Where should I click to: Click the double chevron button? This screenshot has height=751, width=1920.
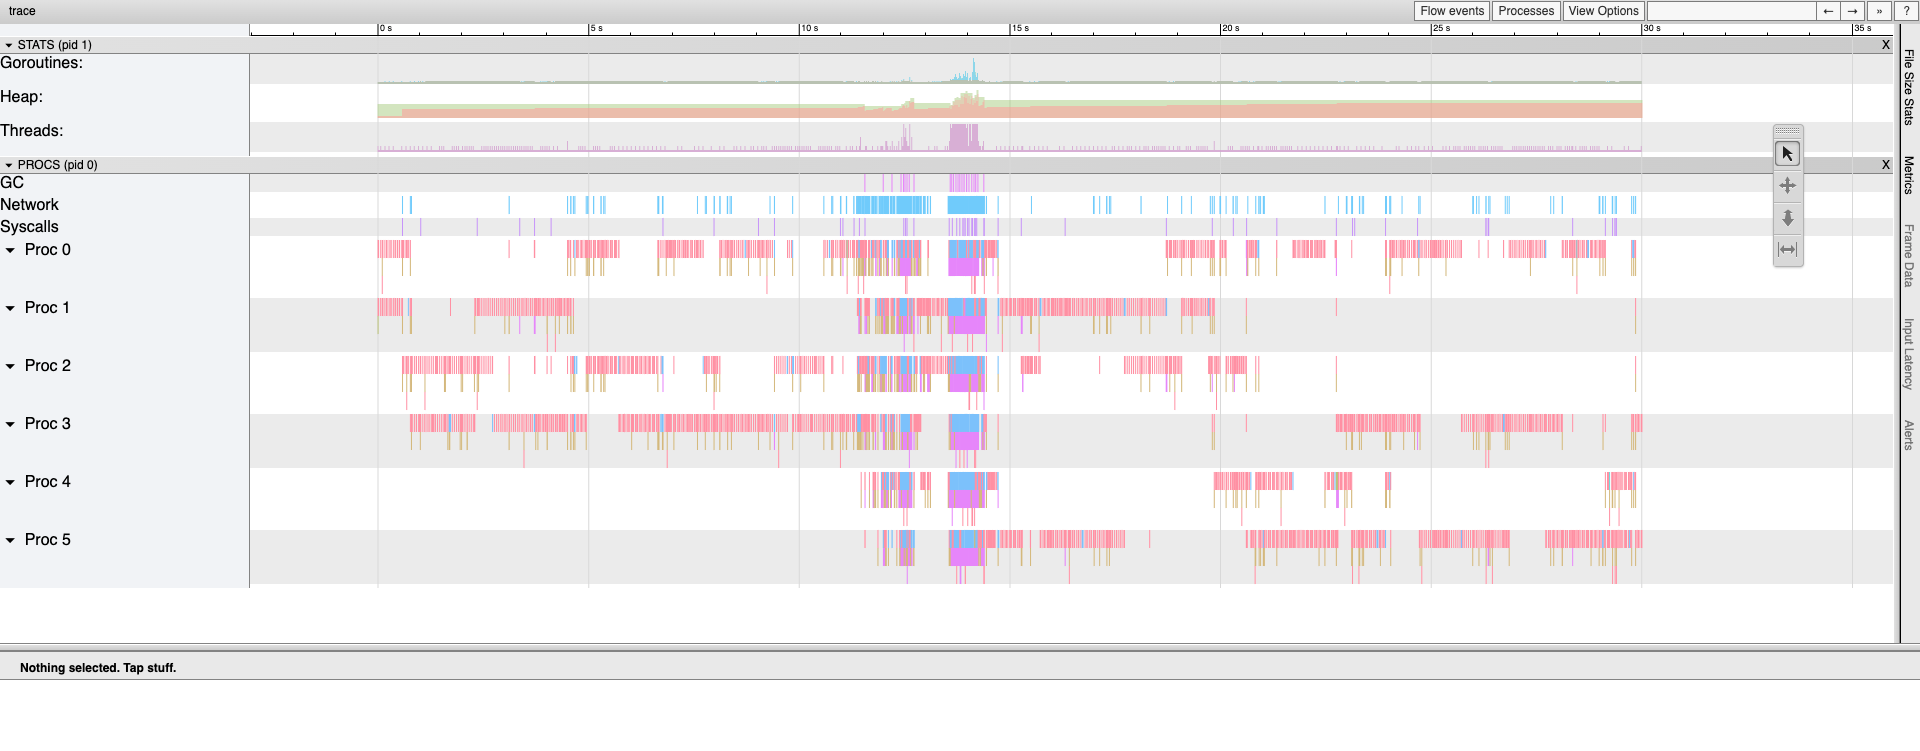coord(1879,11)
